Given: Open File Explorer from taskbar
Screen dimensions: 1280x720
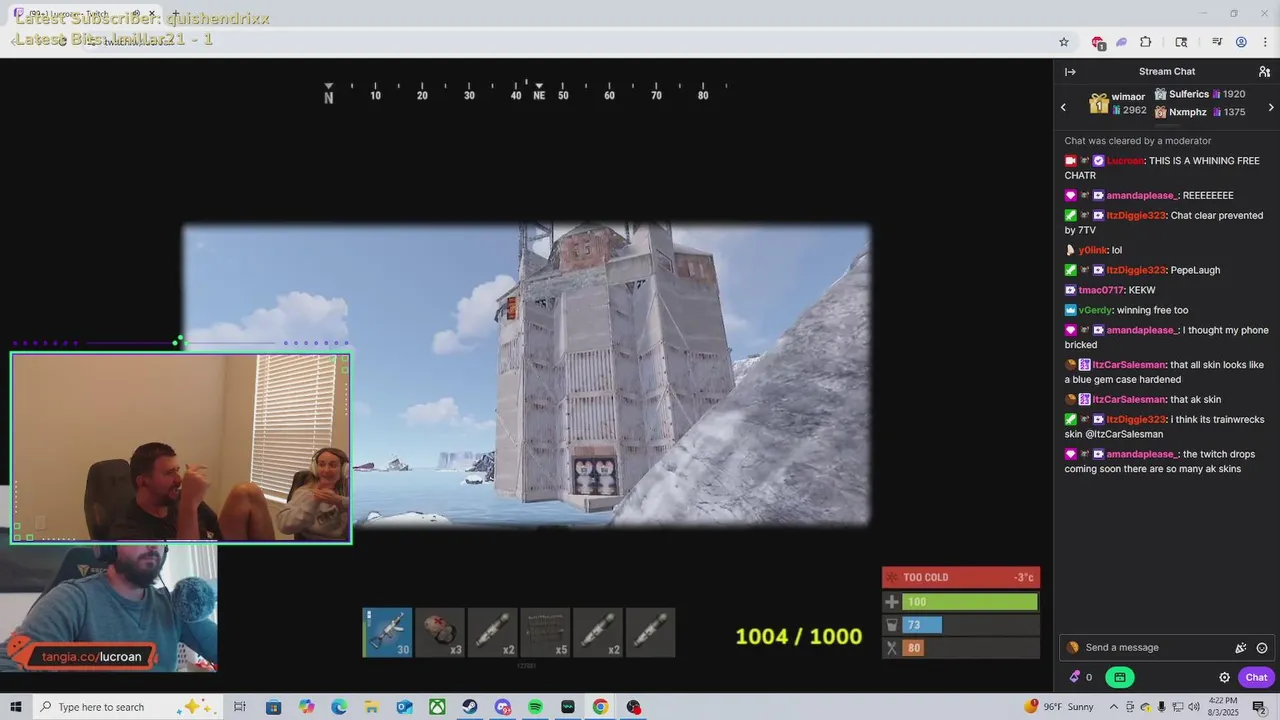Looking at the screenshot, I should [x=372, y=707].
